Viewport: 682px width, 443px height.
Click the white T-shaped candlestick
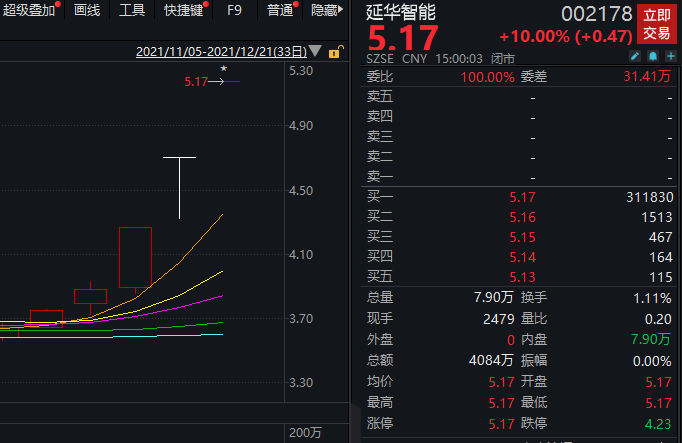(x=179, y=187)
